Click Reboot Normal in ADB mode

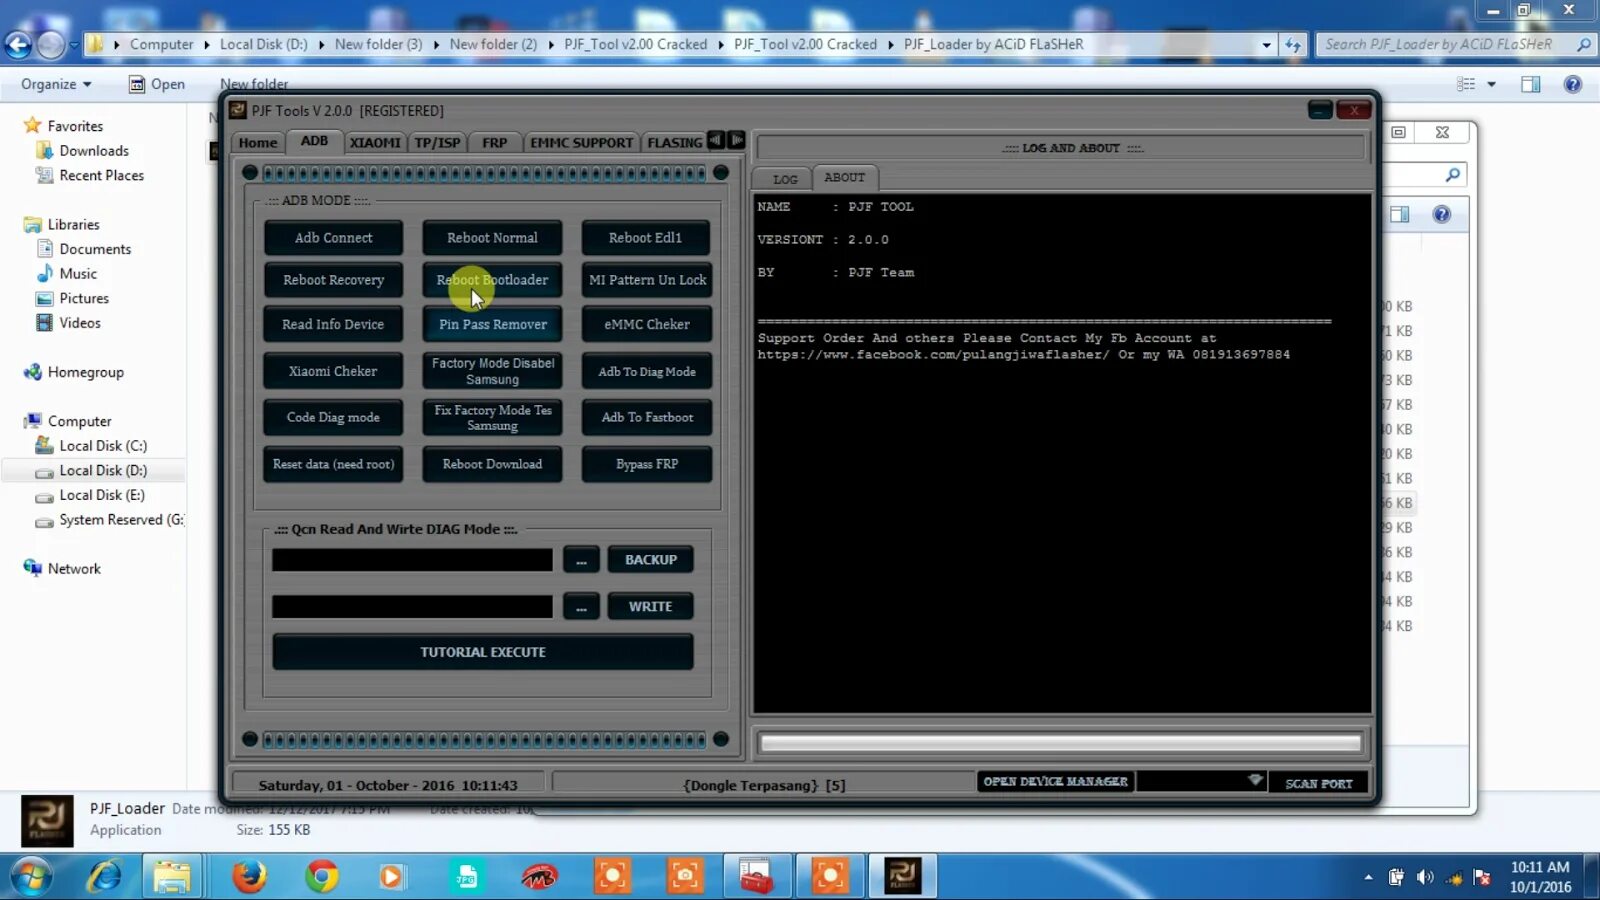(492, 238)
